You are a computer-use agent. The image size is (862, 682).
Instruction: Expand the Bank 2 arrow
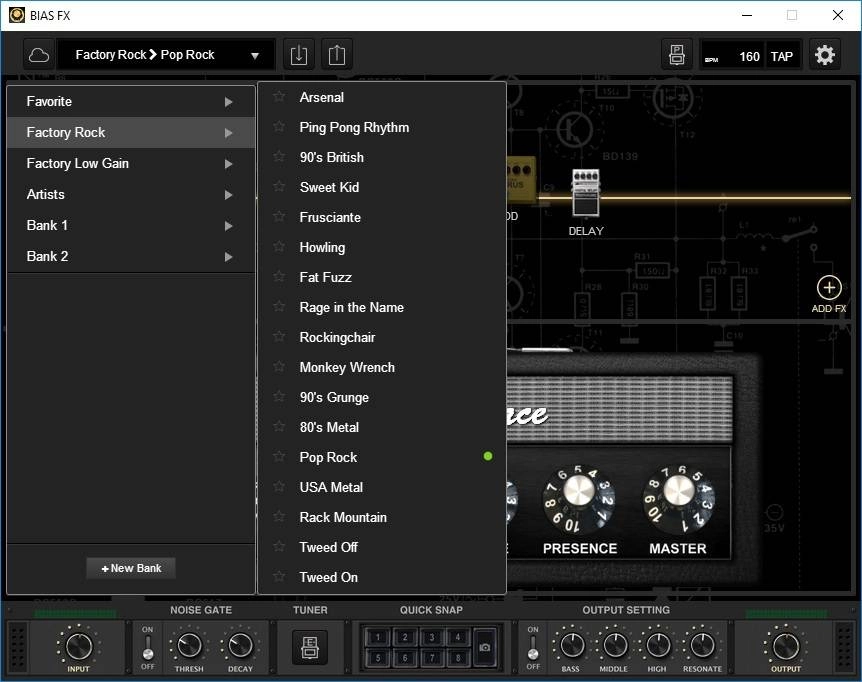[x=229, y=257]
